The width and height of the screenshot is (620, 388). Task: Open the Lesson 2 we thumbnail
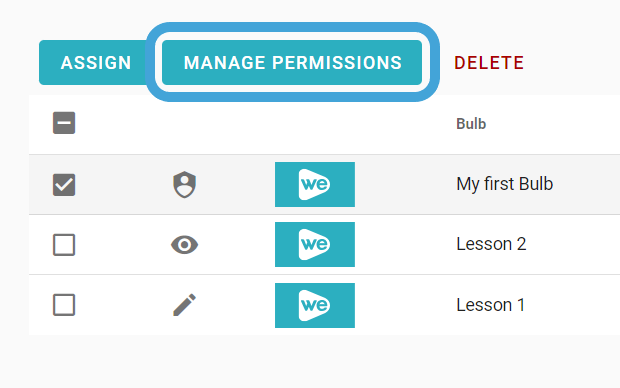[x=315, y=244]
